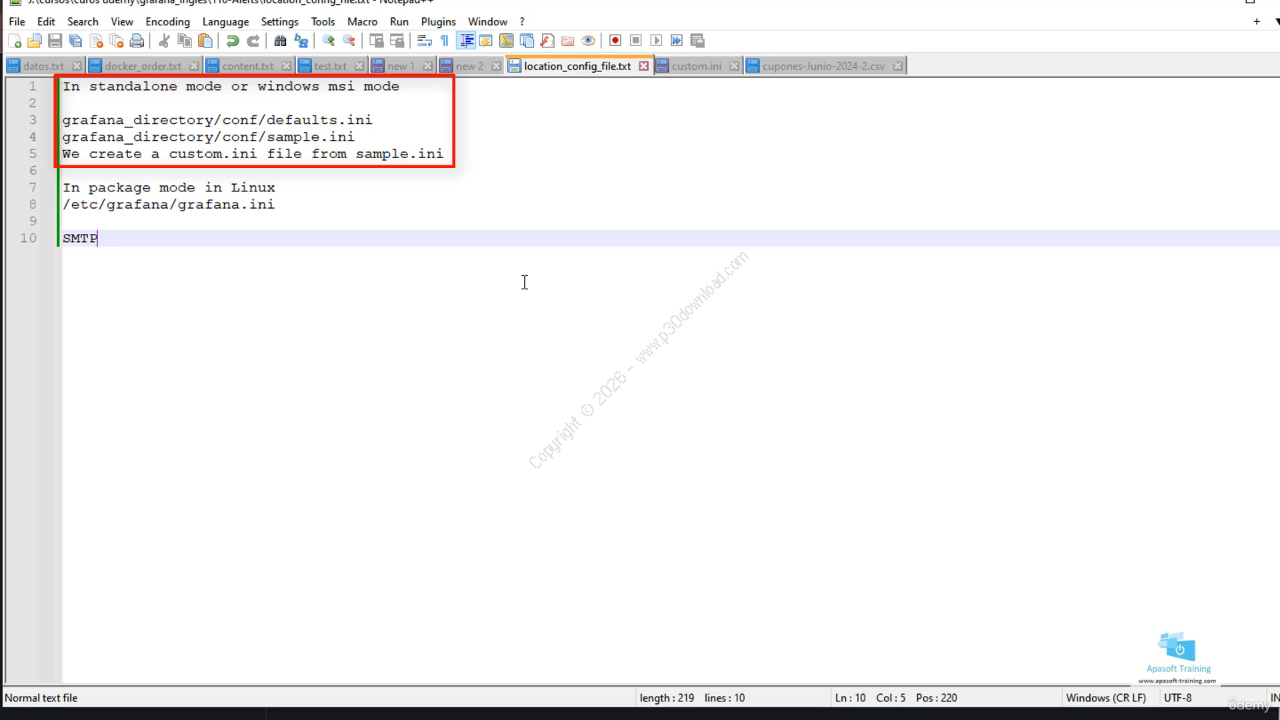Start macro recording with red dot icon
Screen dimensions: 1280x720
click(x=615, y=41)
